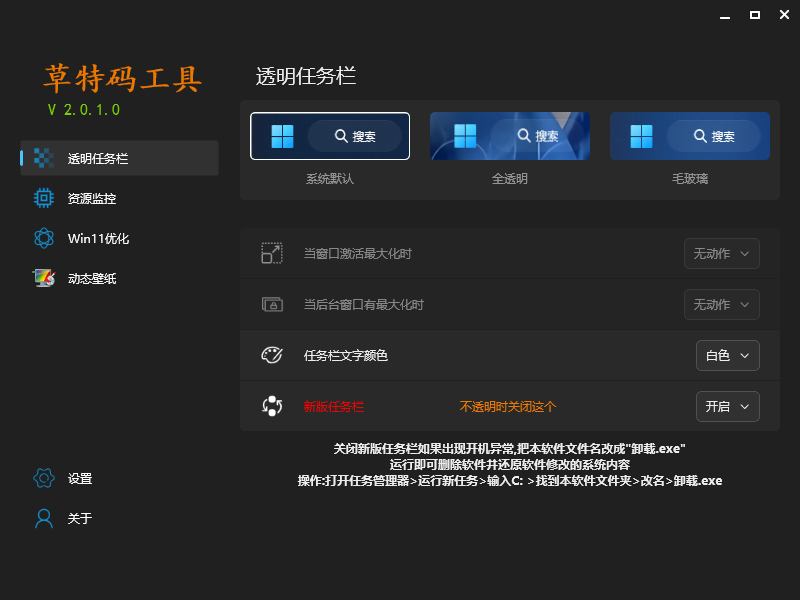The height and width of the screenshot is (600, 800).
Task: Close the 草特码工具 window
Action: tap(785, 15)
